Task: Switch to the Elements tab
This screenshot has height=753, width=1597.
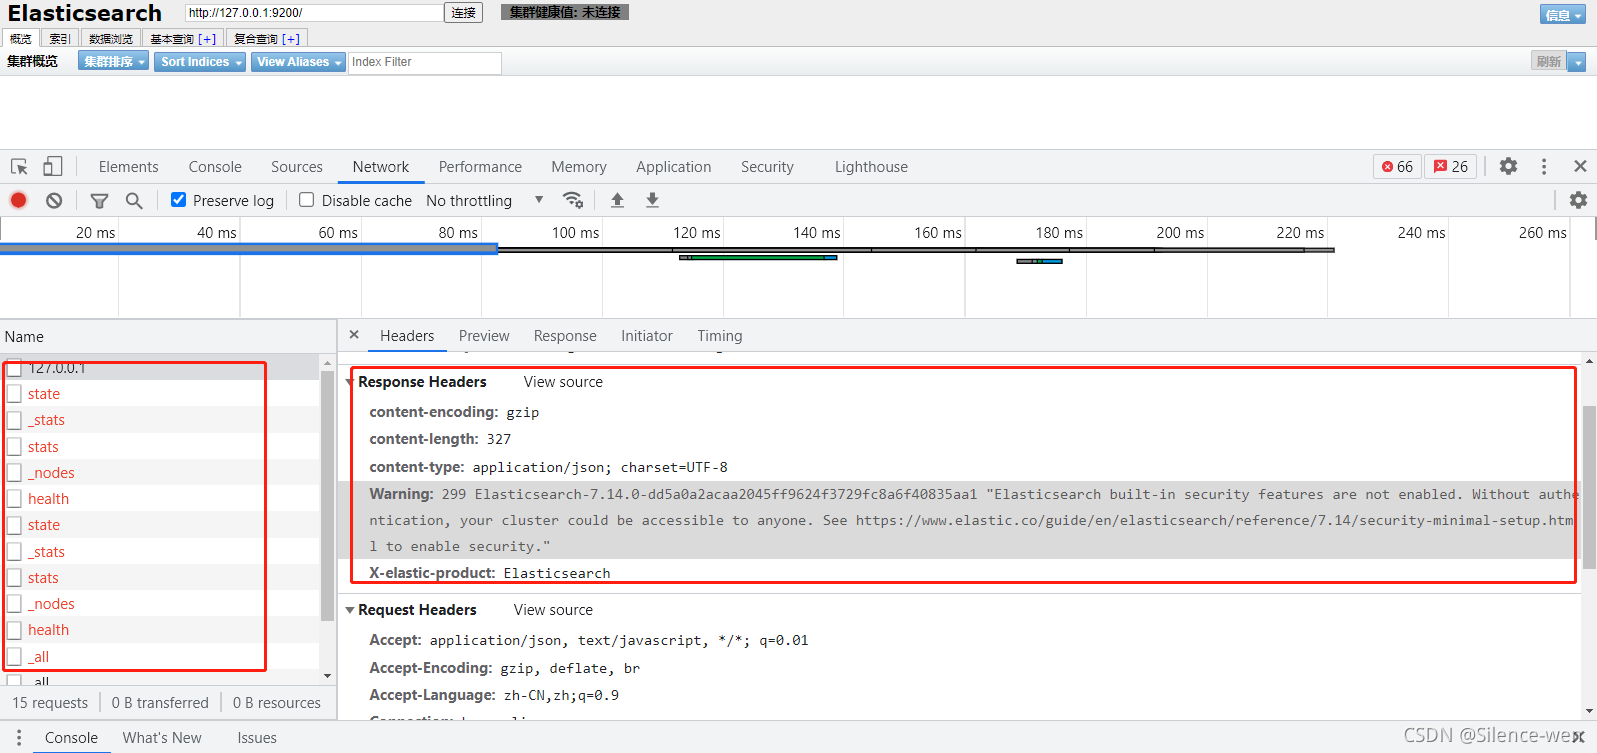Action: (128, 167)
